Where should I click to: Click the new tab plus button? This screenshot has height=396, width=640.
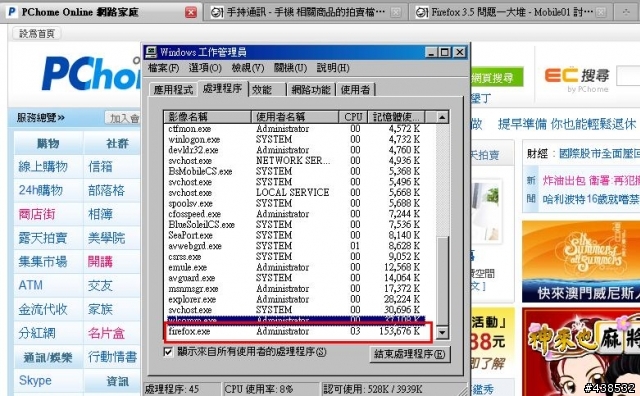(x=626, y=13)
